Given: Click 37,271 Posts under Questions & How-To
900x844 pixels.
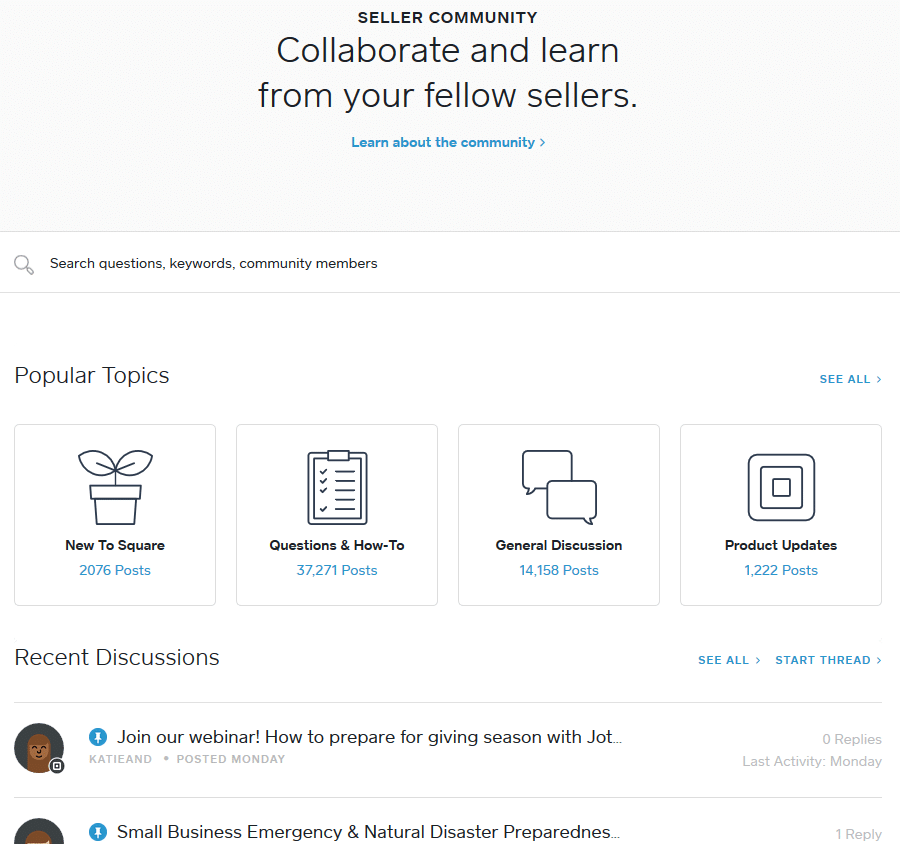Looking at the screenshot, I should [336, 568].
